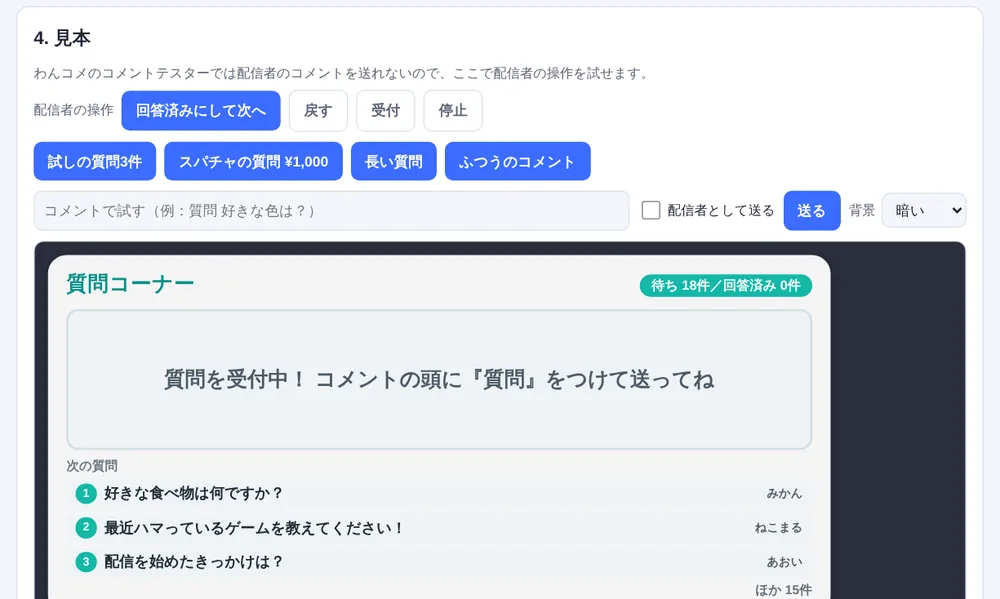Click the 4. 見本 heading
This screenshot has width=1000, height=599.
pos(62,38)
